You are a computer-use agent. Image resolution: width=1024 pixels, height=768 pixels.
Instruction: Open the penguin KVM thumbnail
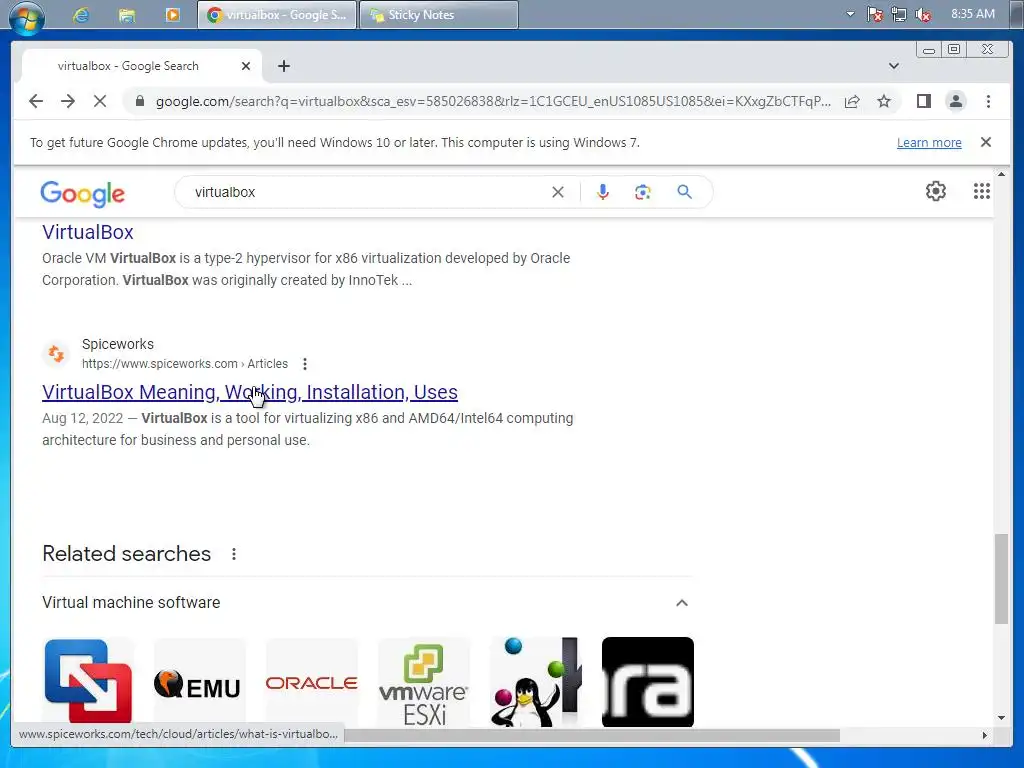click(x=536, y=681)
